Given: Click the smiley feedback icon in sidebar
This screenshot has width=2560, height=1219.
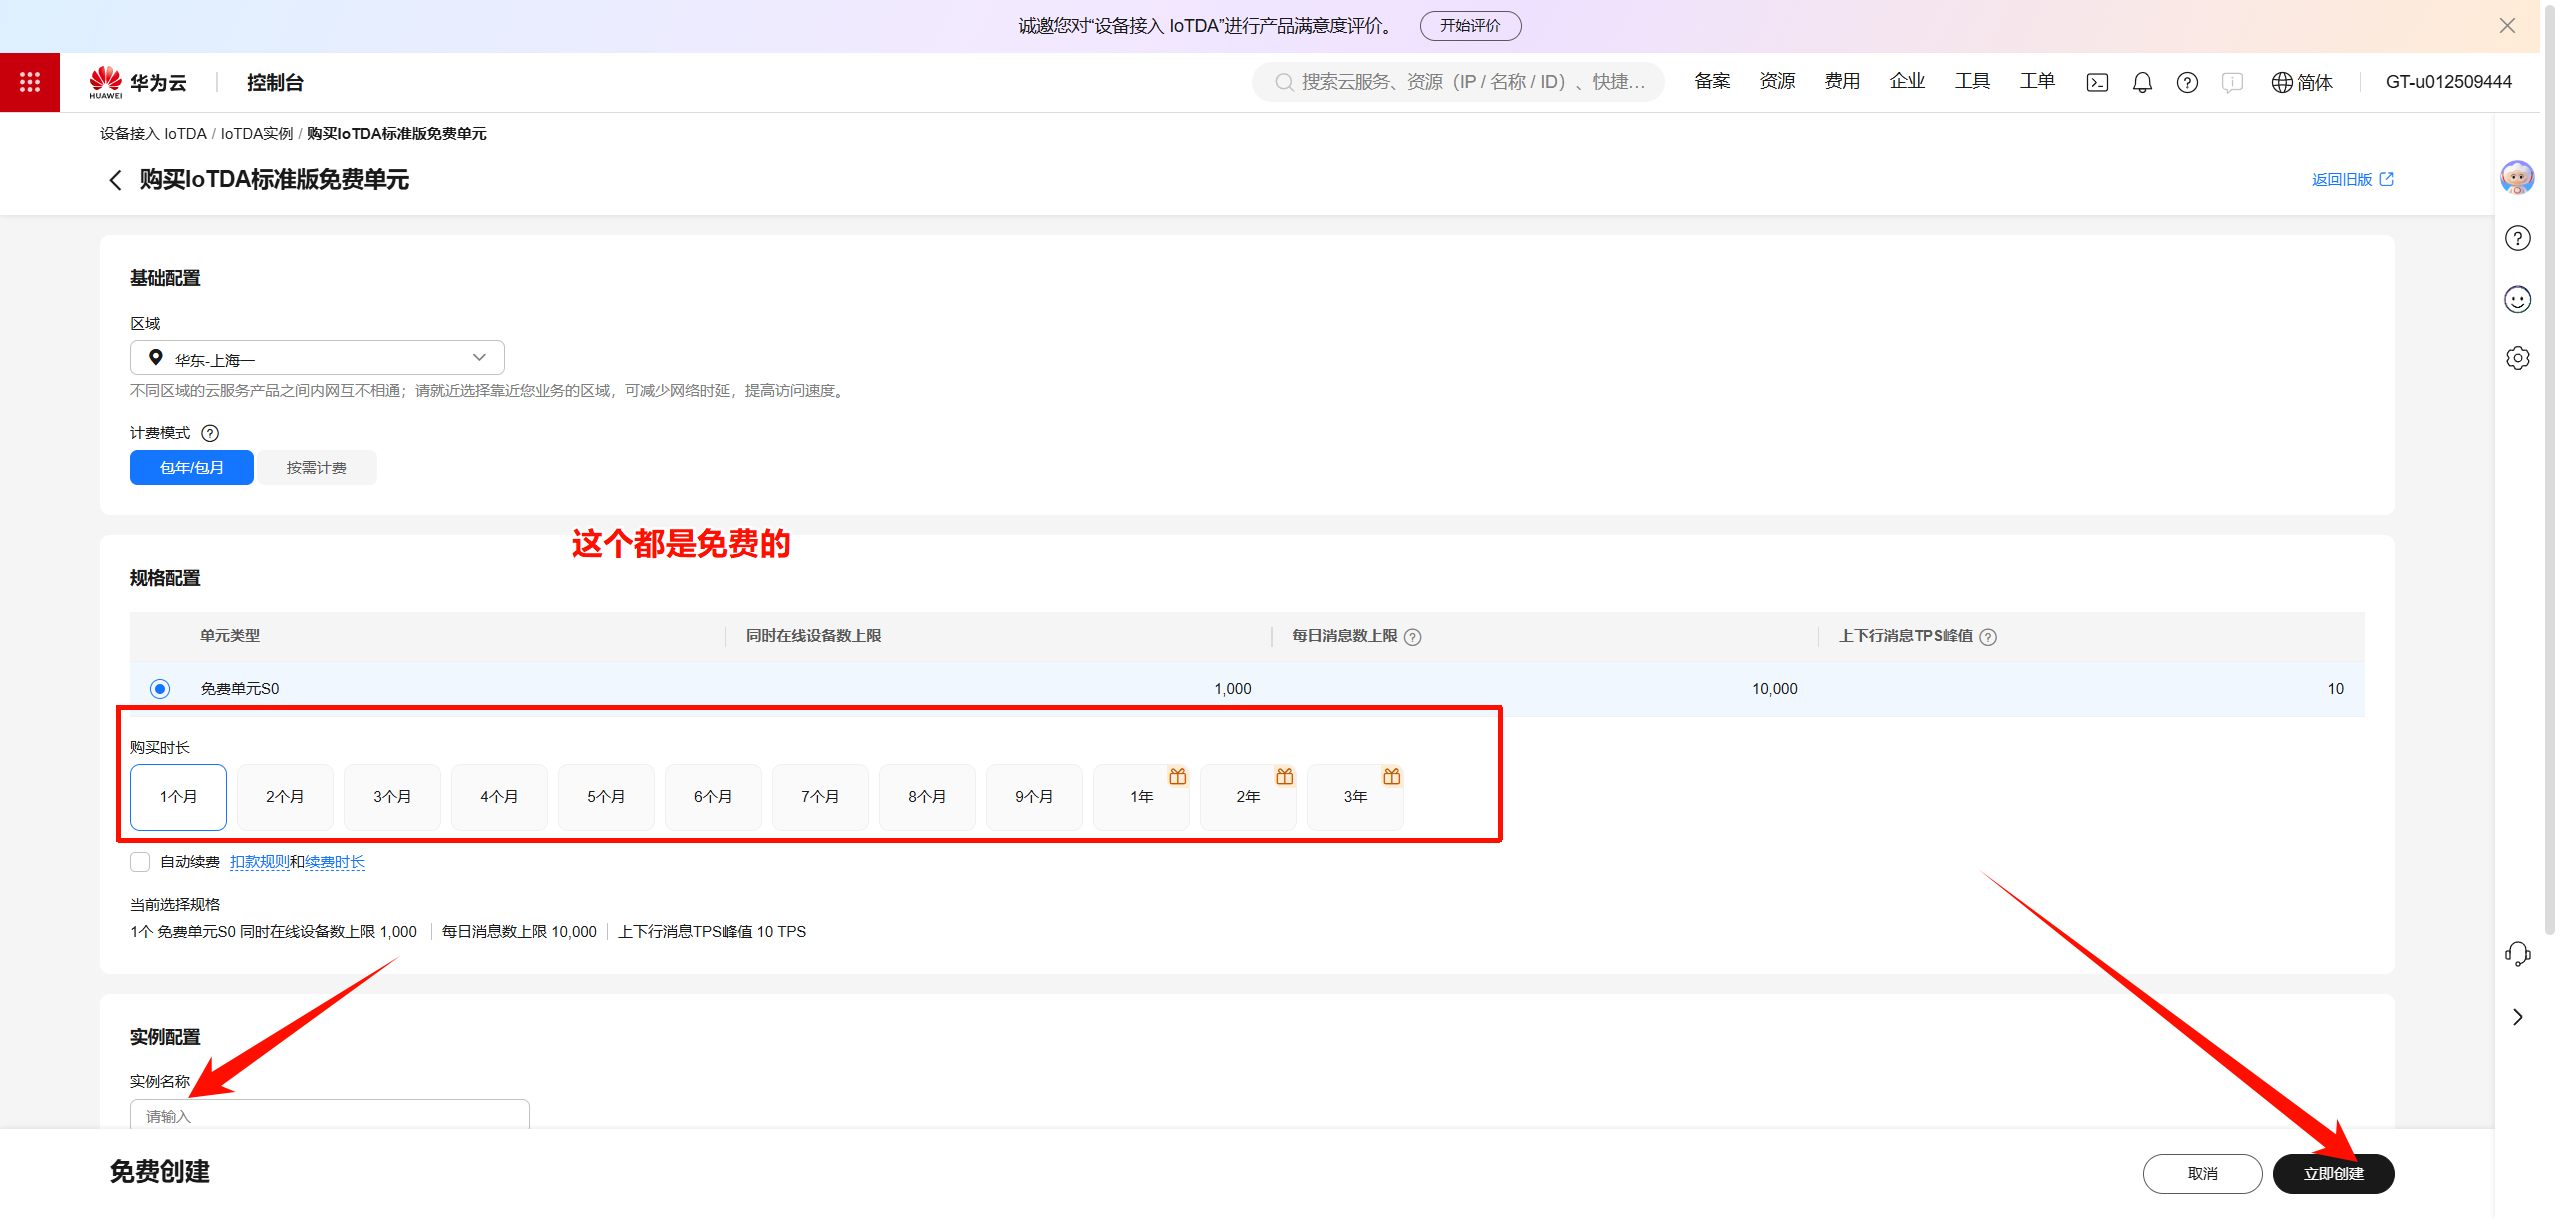Looking at the screenshot, I should pyautogui.click(x=2517, y=299).
